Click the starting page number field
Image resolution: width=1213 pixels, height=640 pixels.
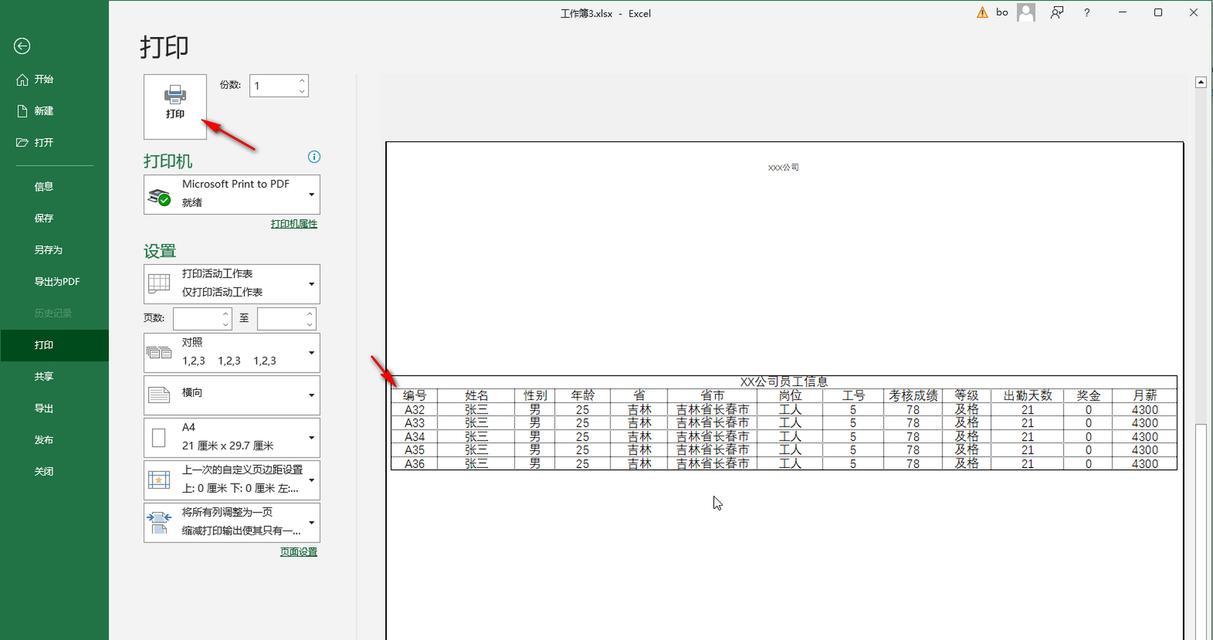click(x=196, y=318)
